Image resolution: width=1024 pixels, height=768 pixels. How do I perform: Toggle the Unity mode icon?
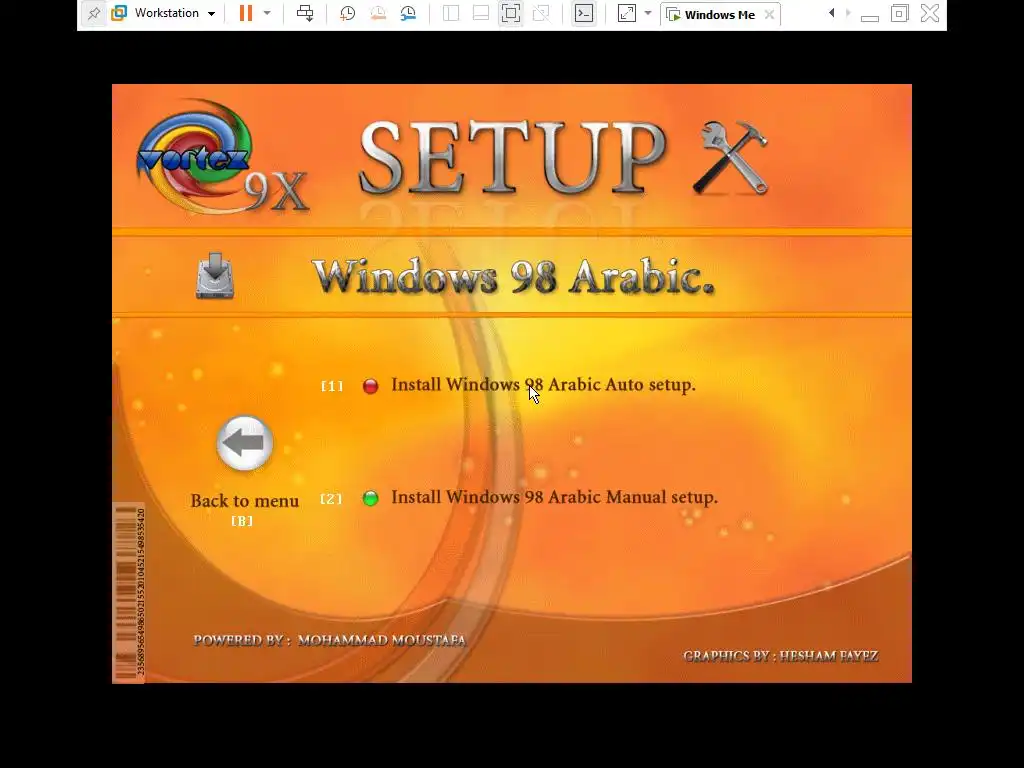tap(541, 13)
